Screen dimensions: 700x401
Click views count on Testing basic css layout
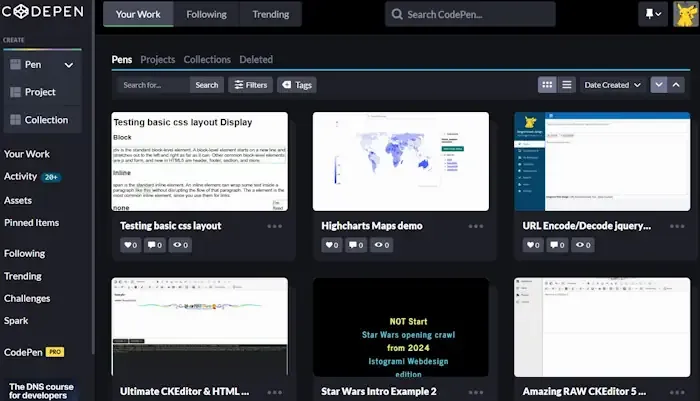point(180,245)
